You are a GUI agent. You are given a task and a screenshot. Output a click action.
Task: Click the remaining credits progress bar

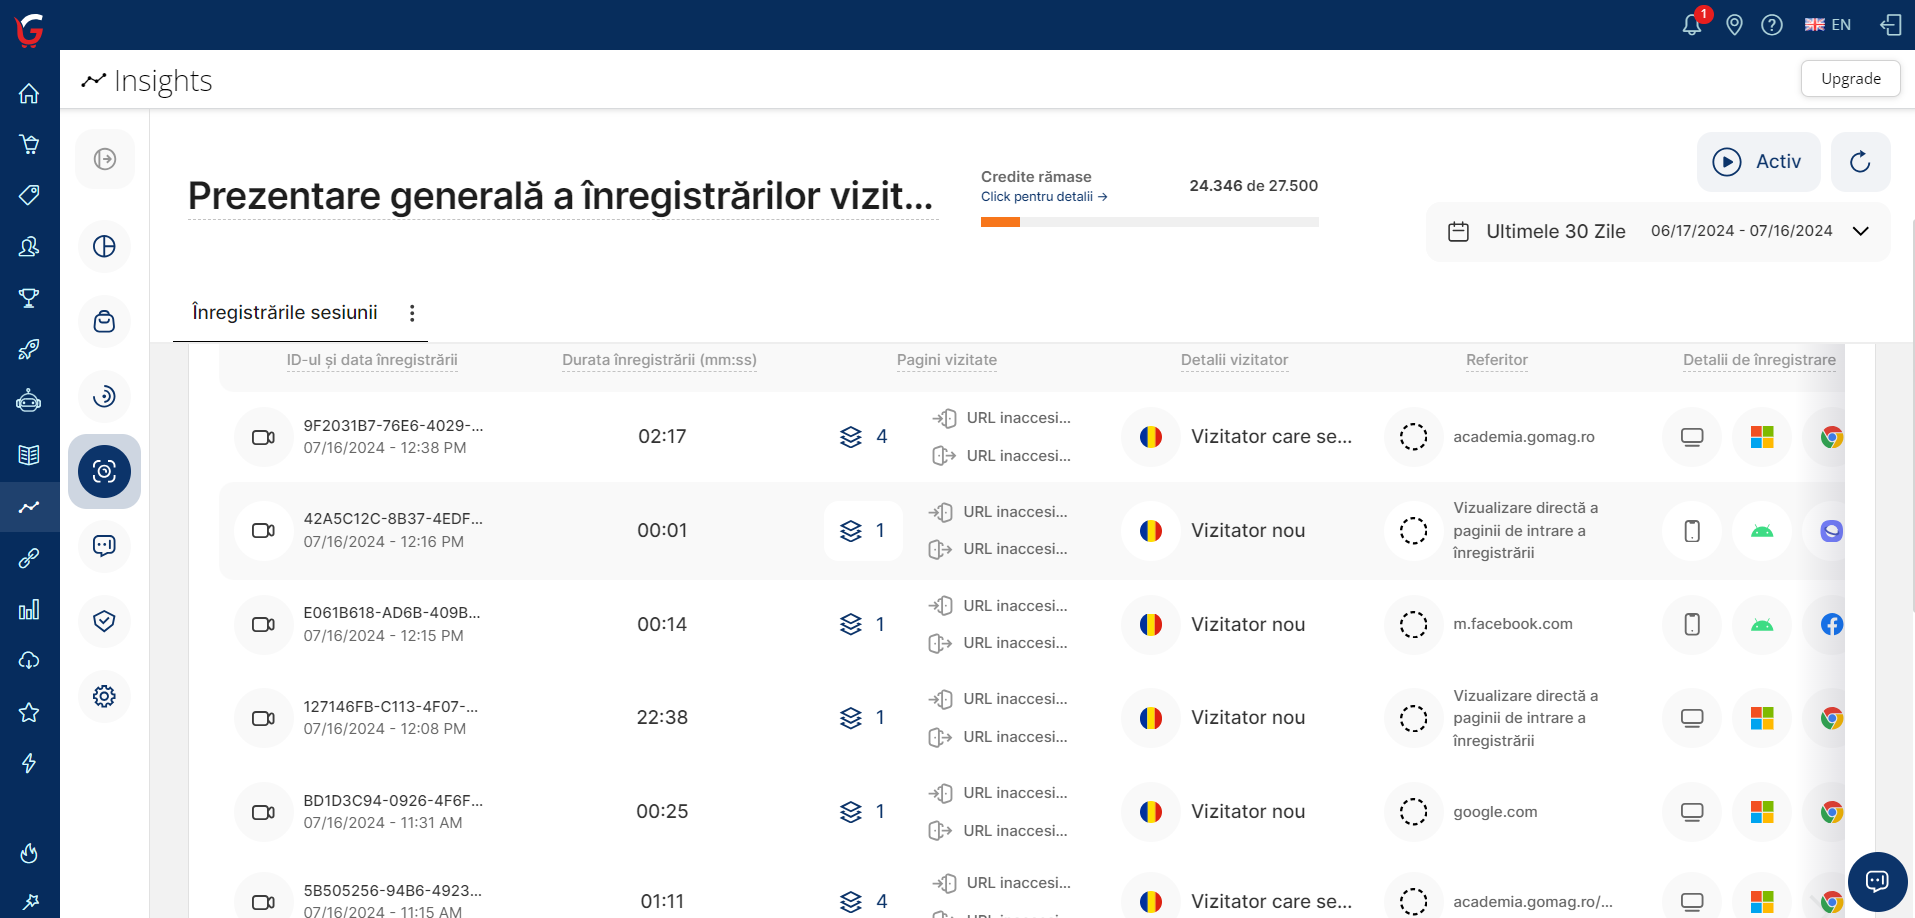coord(1149,222)
